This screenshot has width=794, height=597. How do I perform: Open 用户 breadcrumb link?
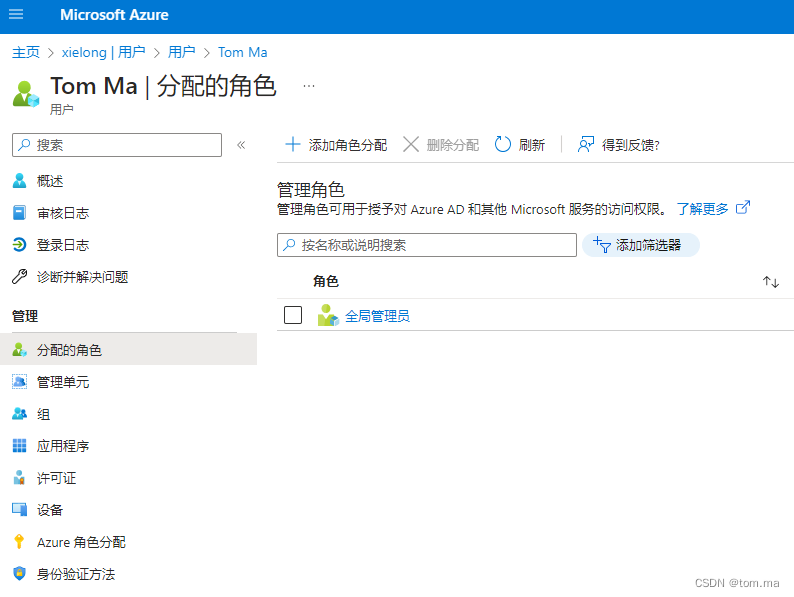click(181, 52)
